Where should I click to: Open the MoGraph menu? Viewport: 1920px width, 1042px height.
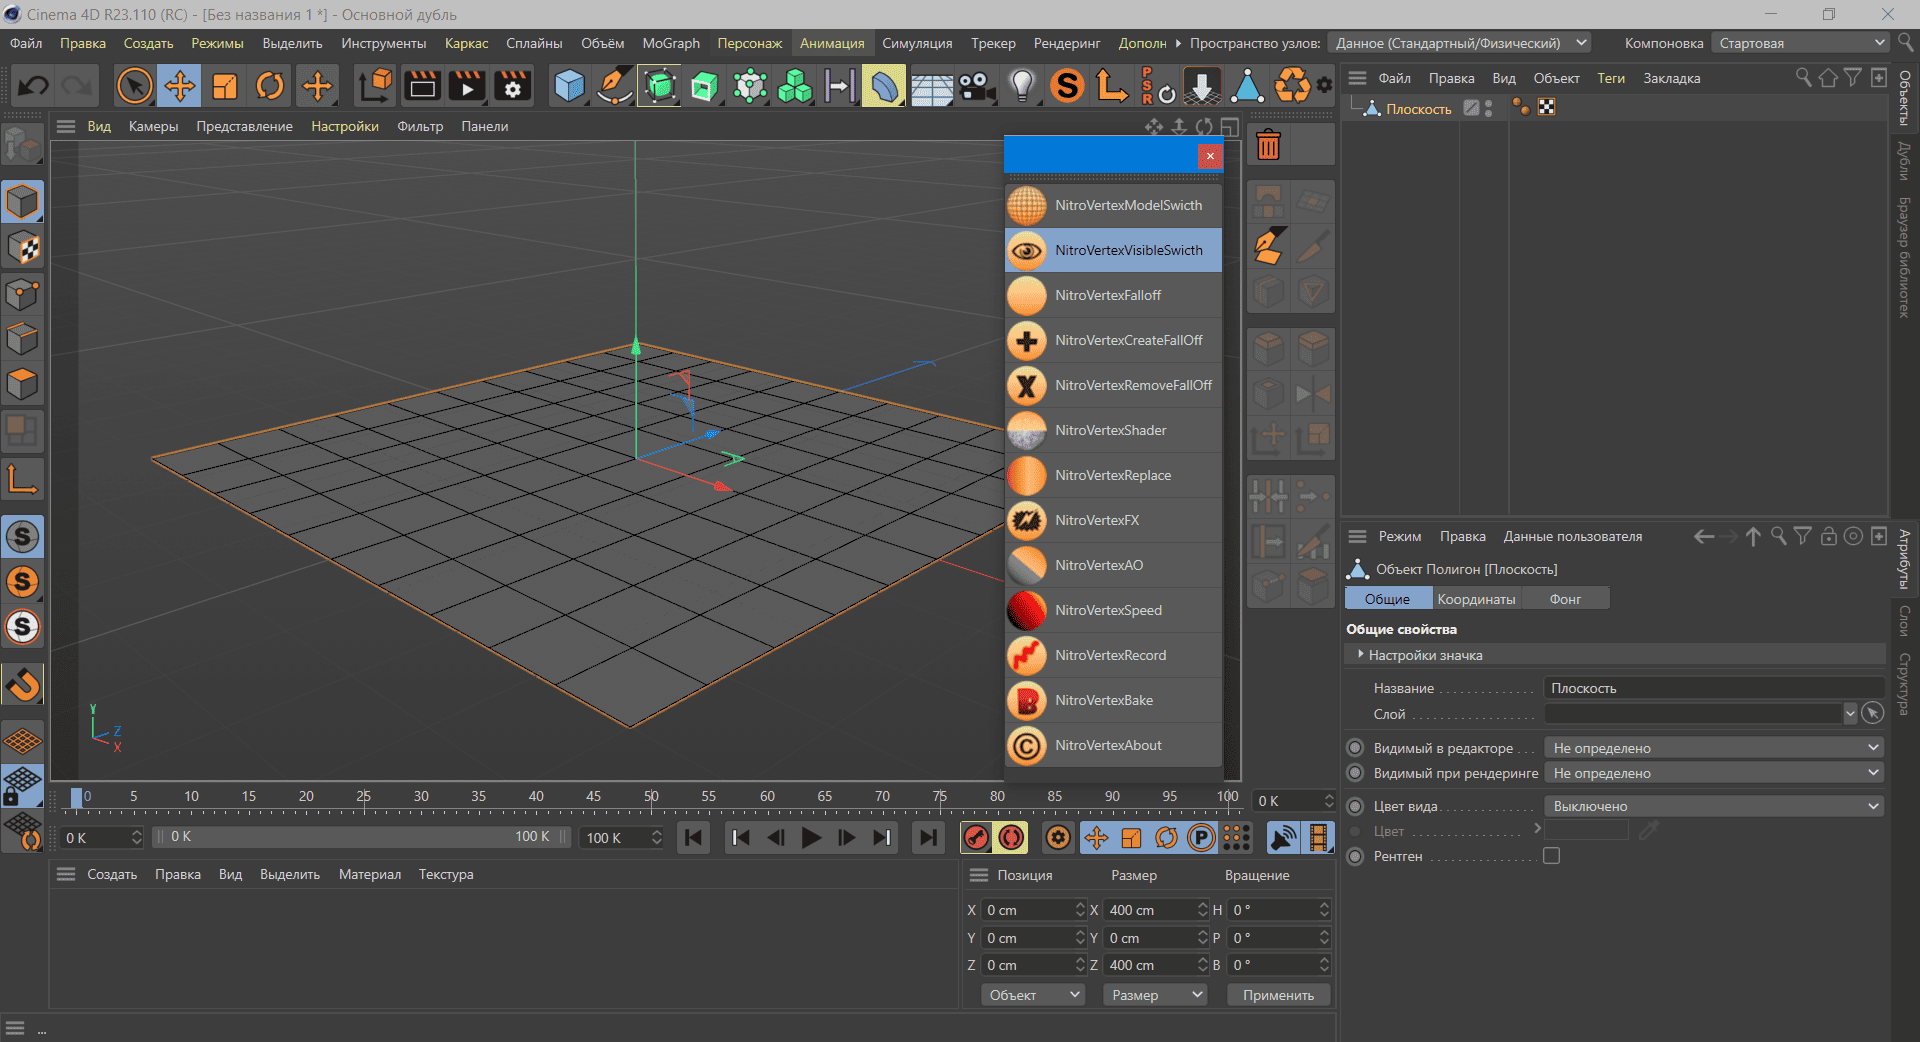671,43
